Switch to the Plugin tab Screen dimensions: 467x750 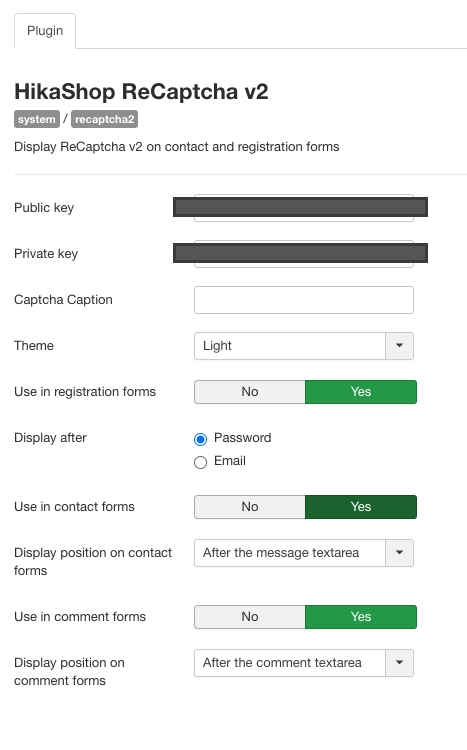[x=45, y=31]
